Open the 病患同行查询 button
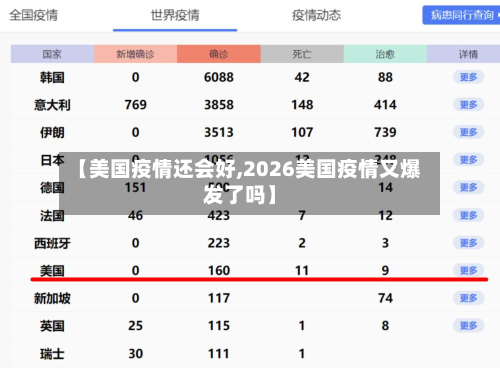 tap(461, 15)
